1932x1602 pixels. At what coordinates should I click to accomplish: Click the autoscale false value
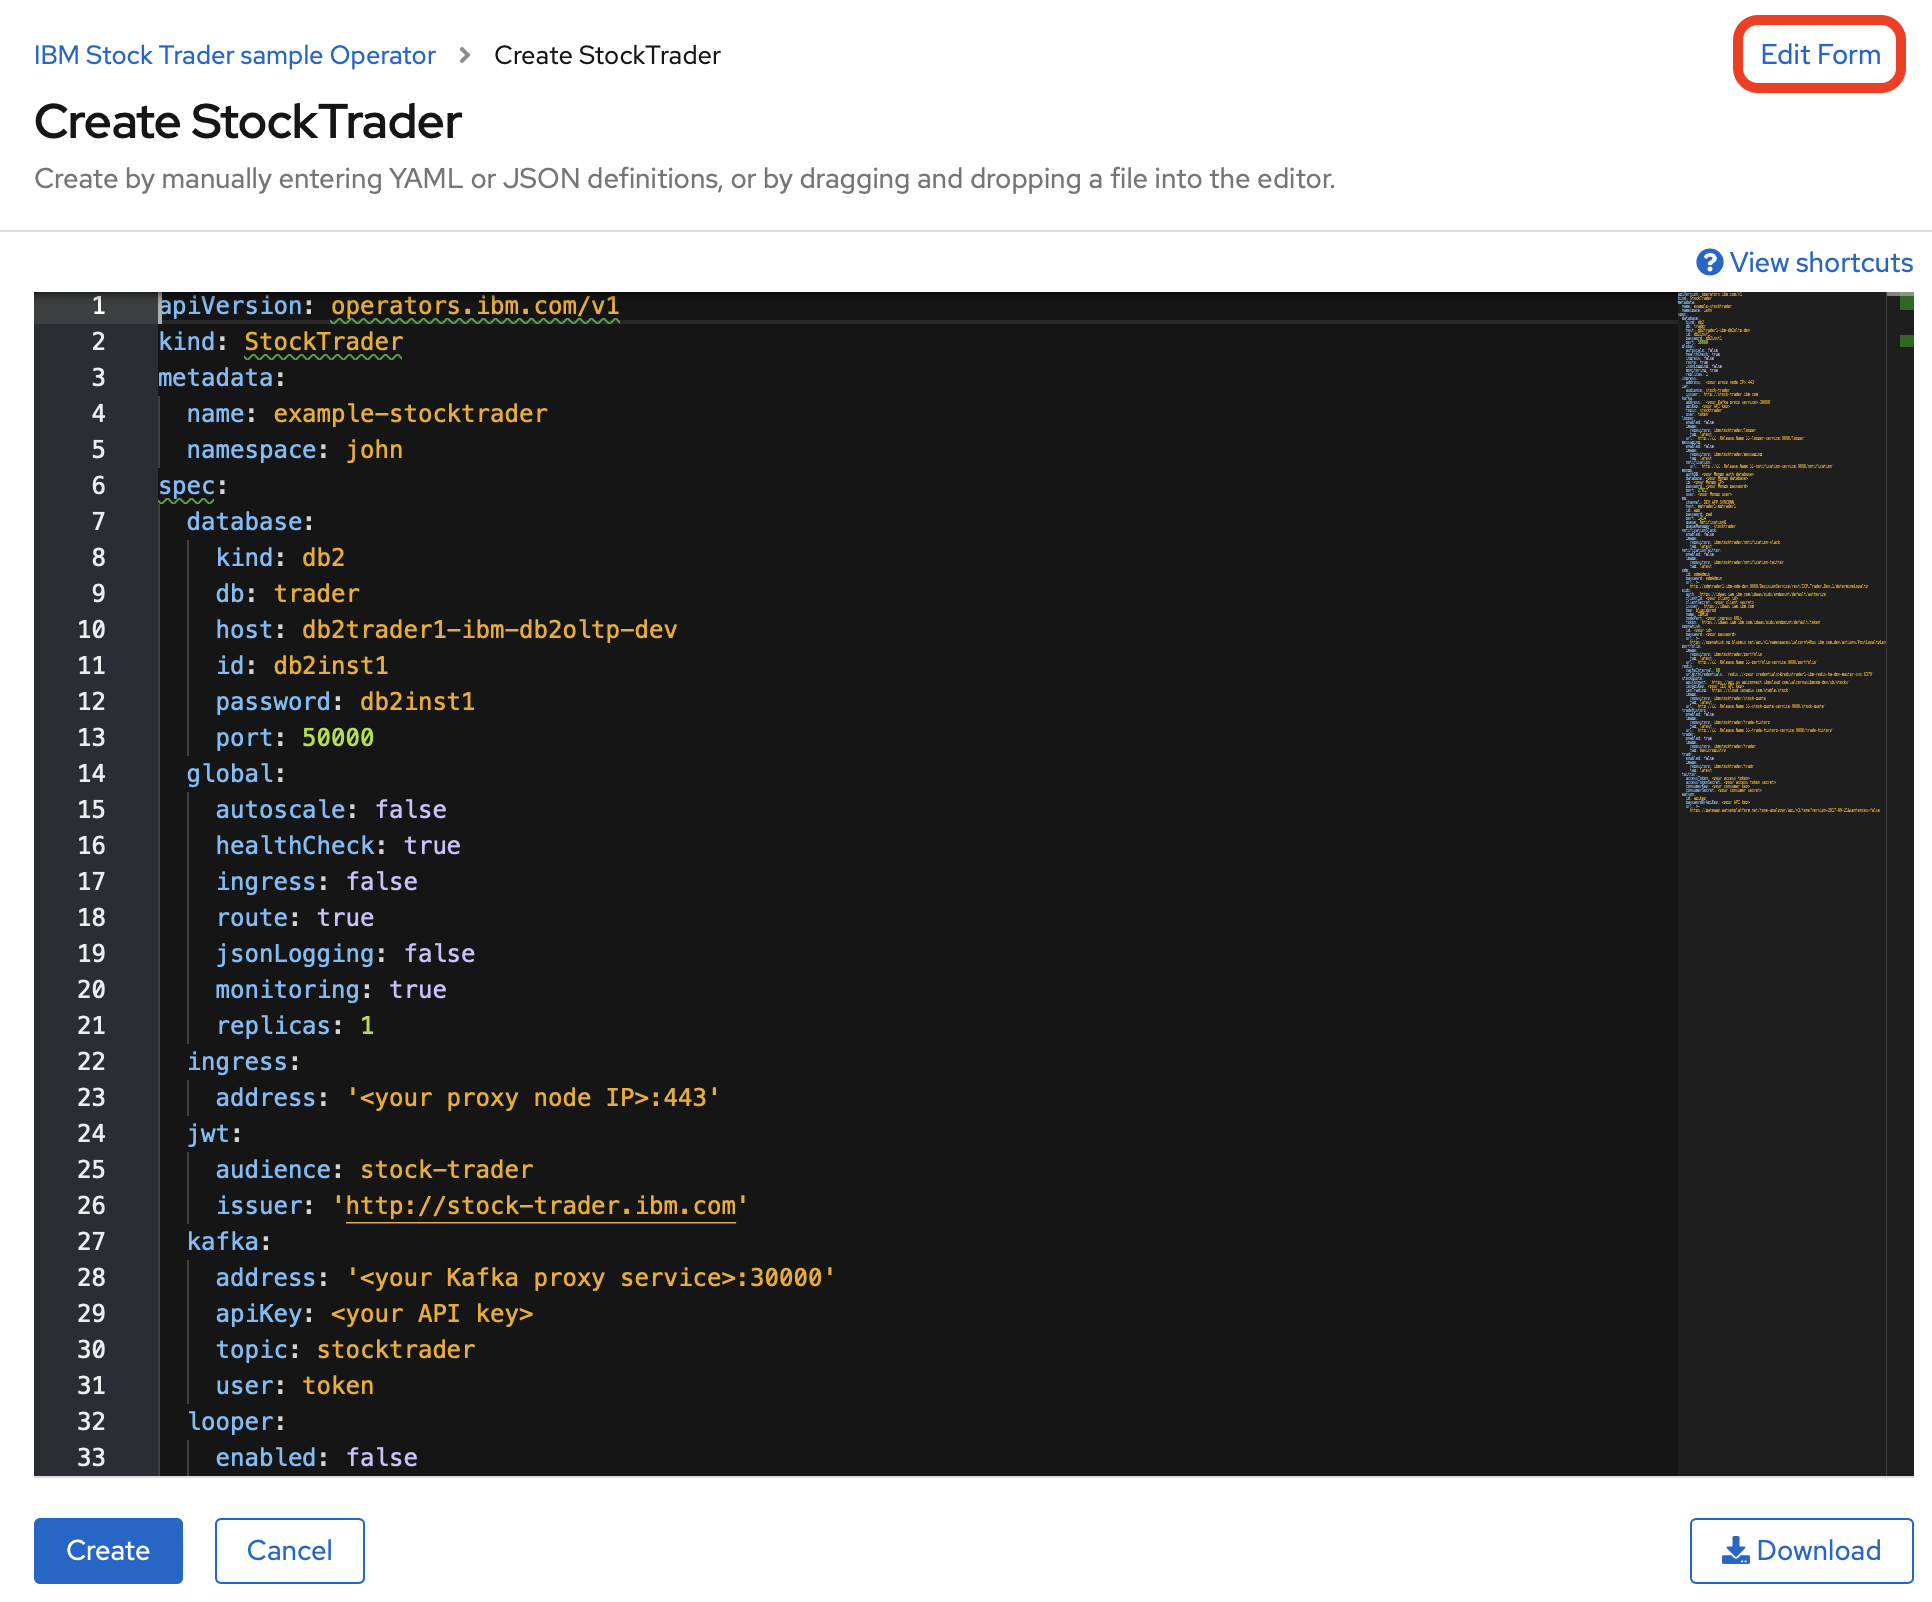411,810
